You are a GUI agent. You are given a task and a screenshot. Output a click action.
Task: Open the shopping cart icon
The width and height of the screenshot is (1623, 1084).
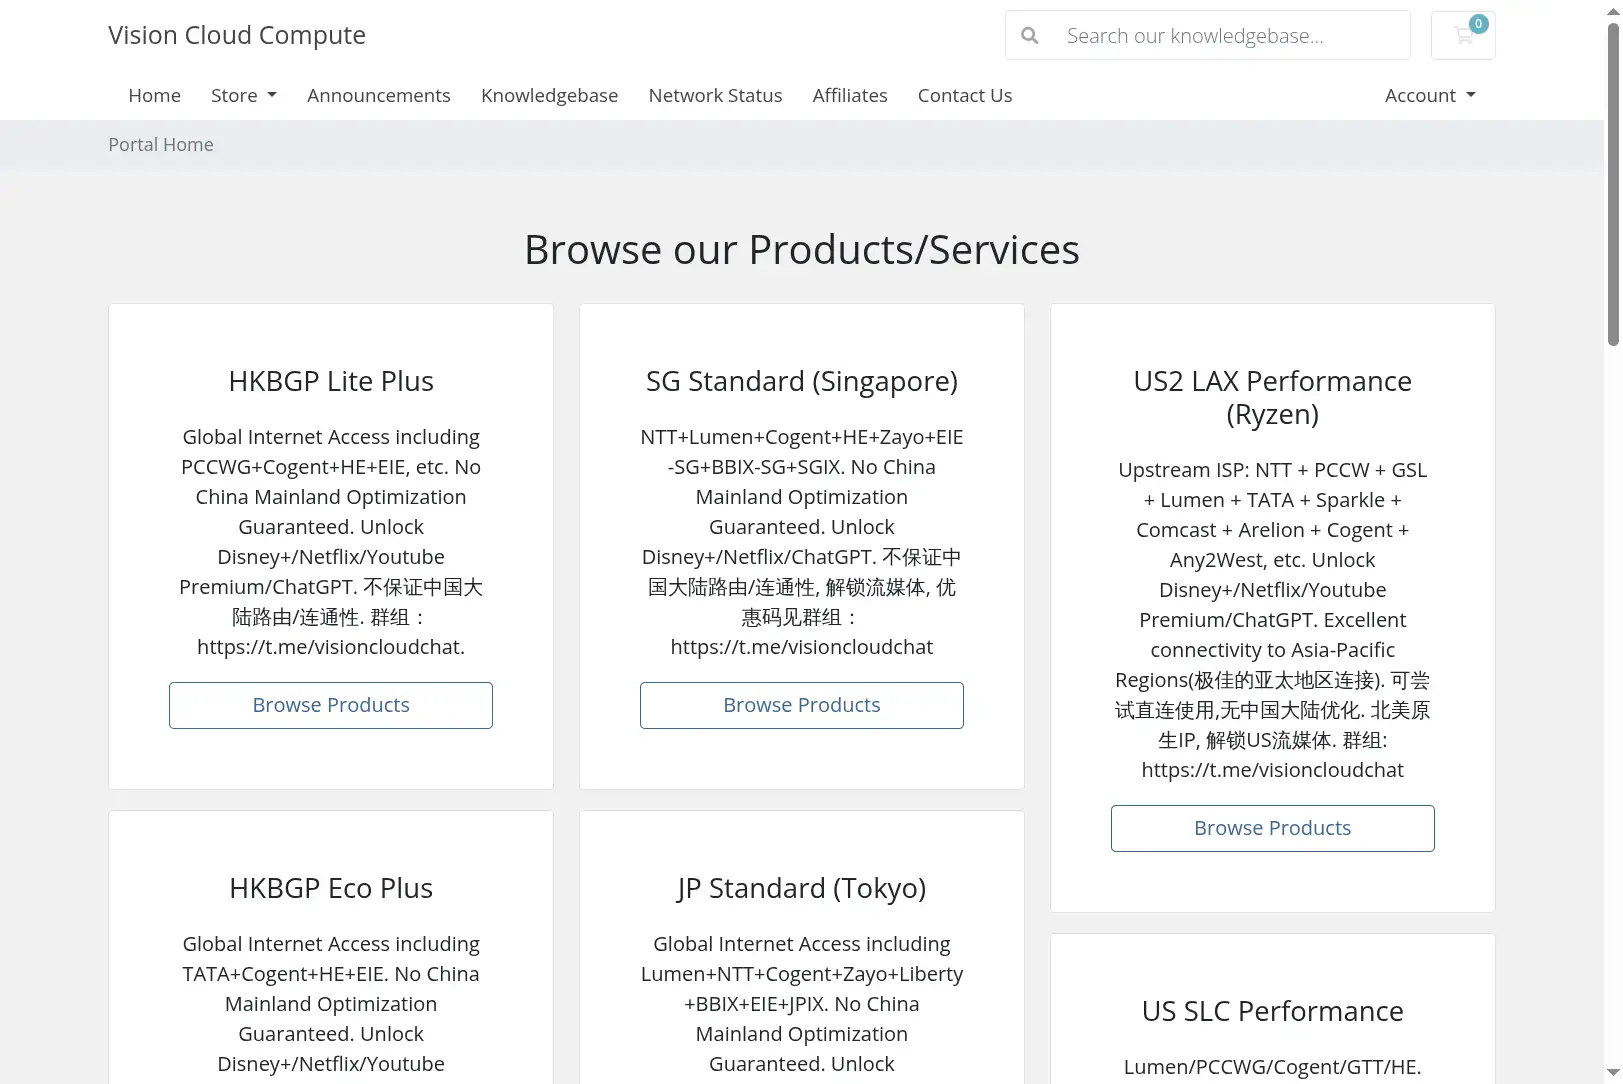tap(1463, 36)
